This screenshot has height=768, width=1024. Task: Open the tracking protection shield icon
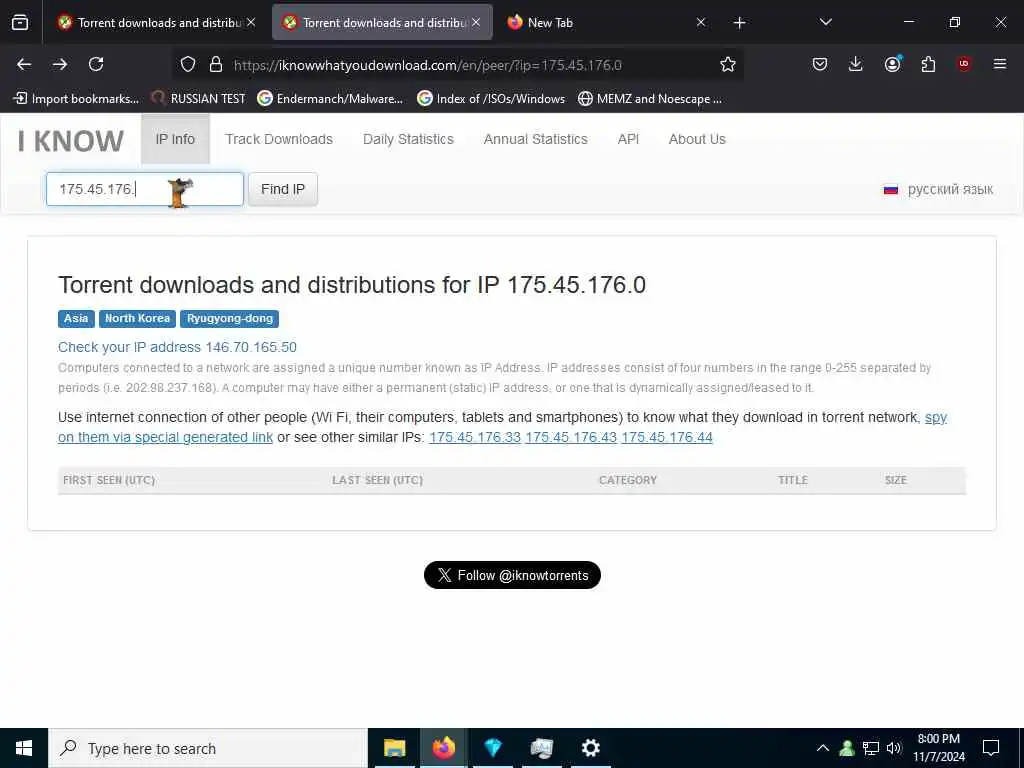(x=188, y=64)
